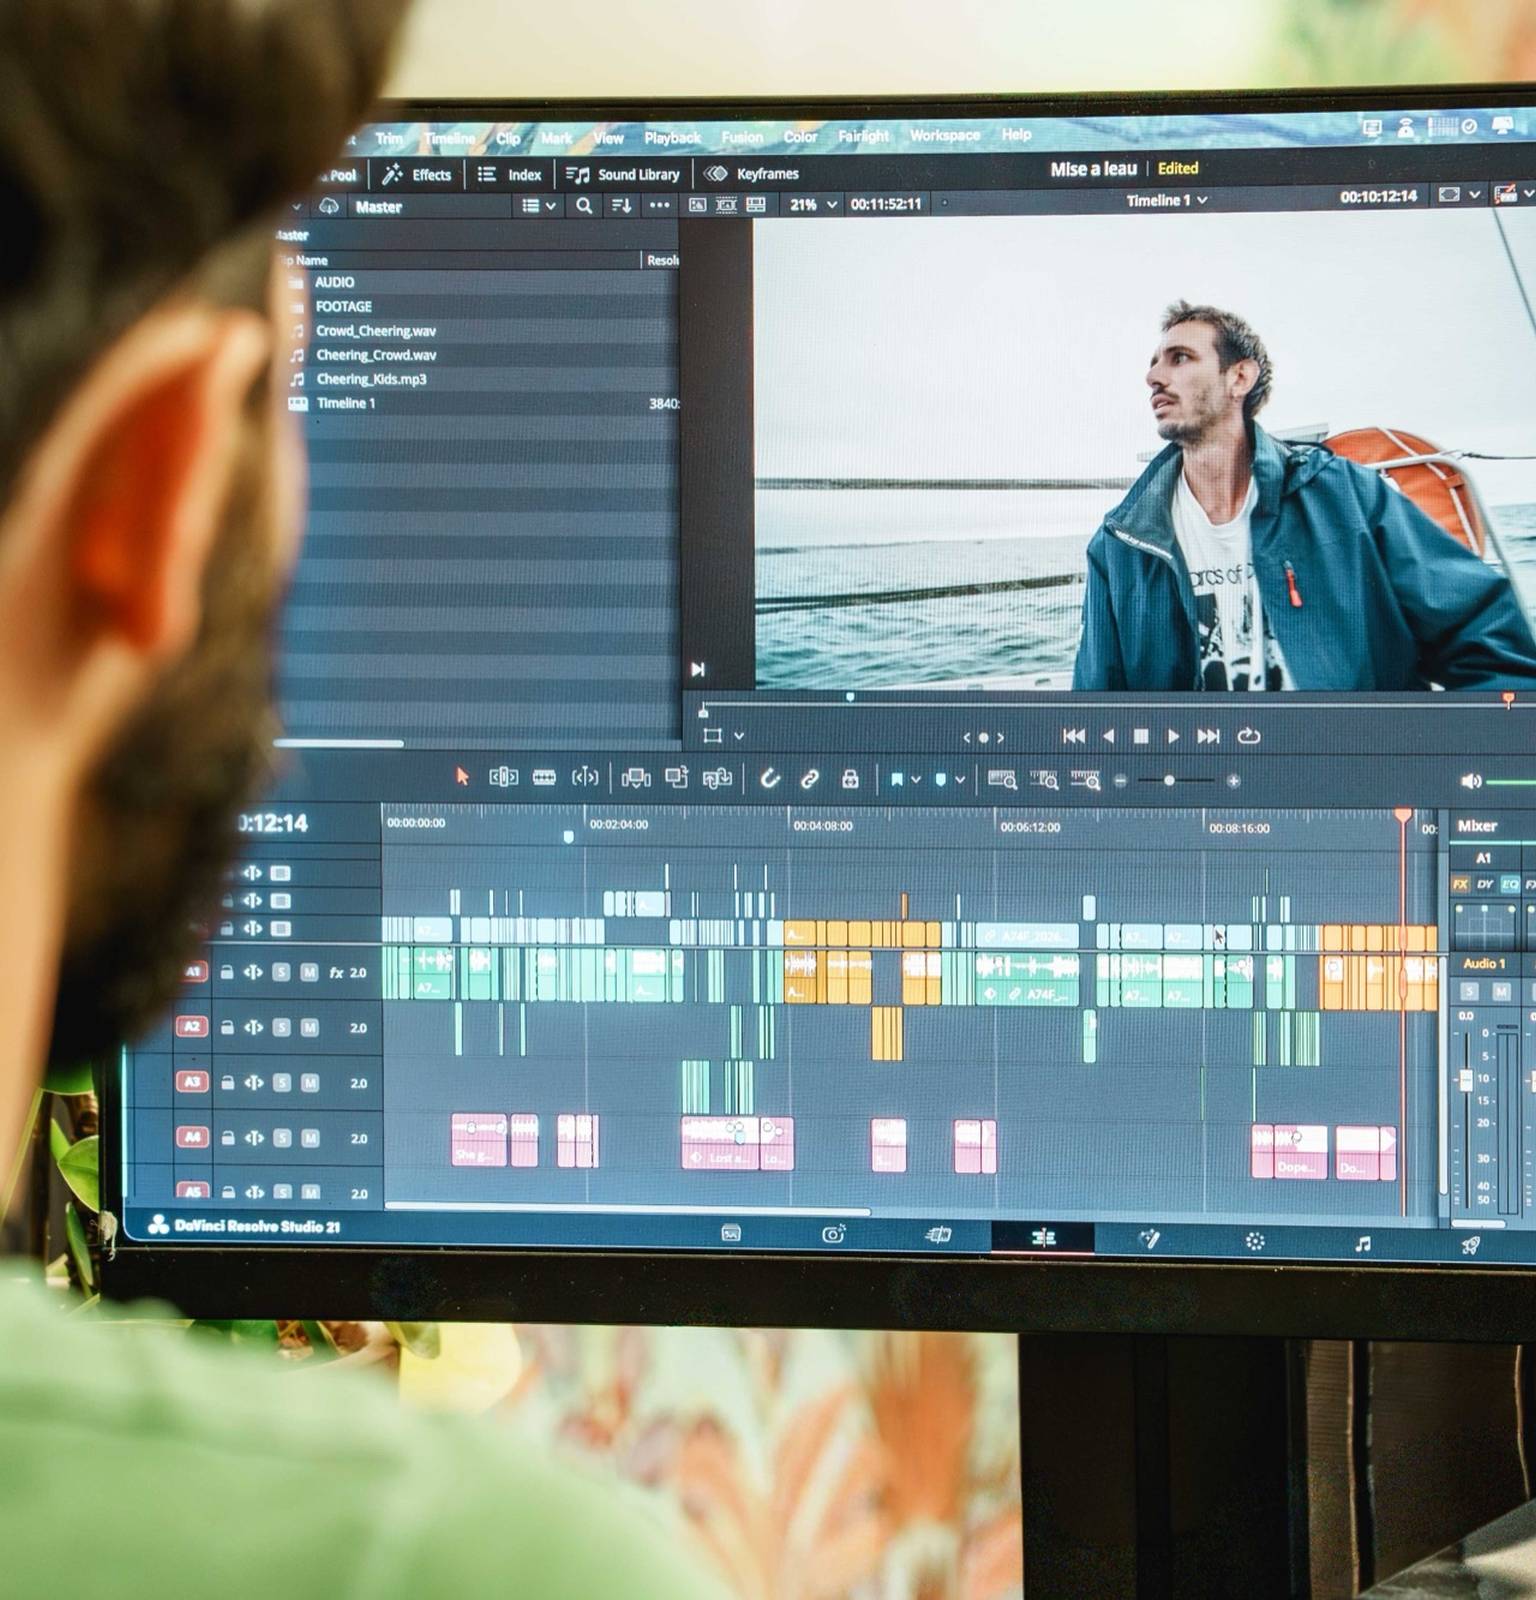1536x1600 pixels.
Task: Zoom out timeline with minus button
Action: point(1120,780)
